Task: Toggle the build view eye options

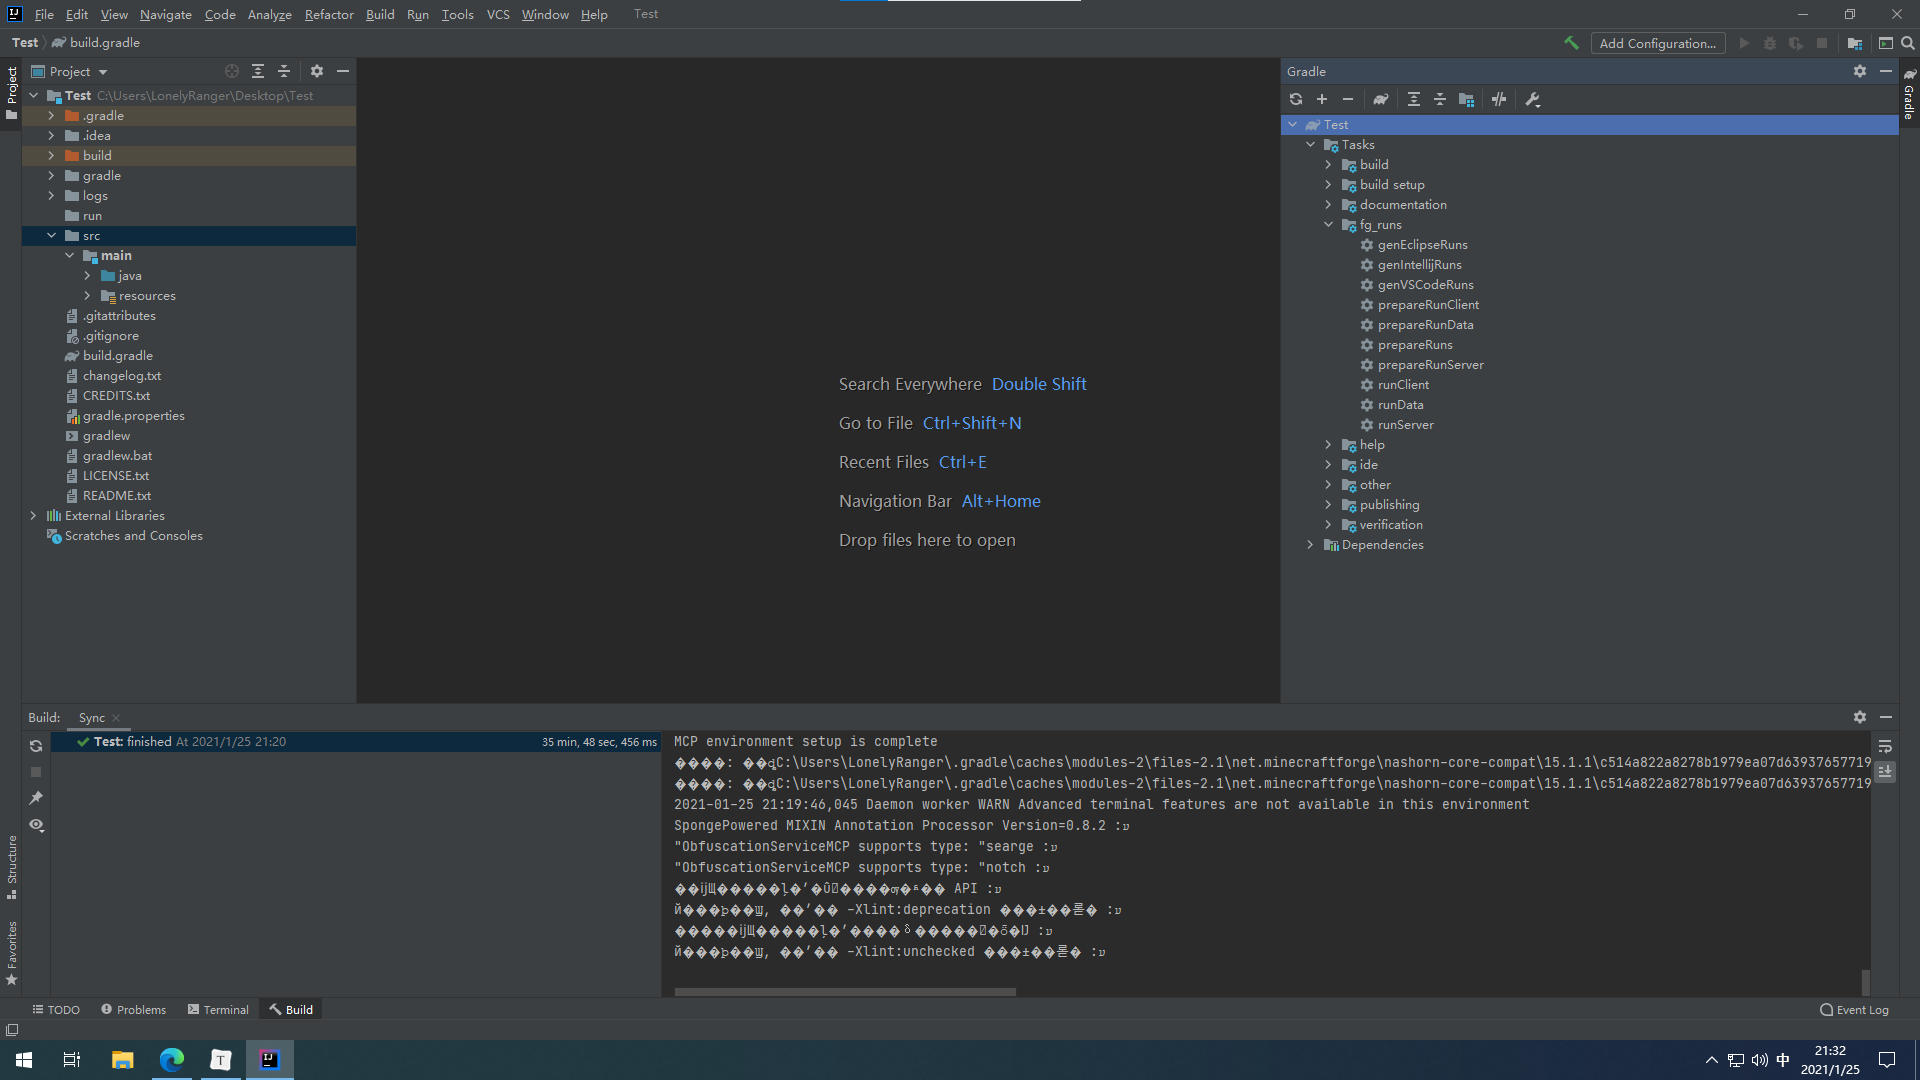Action: coord(36,825)
